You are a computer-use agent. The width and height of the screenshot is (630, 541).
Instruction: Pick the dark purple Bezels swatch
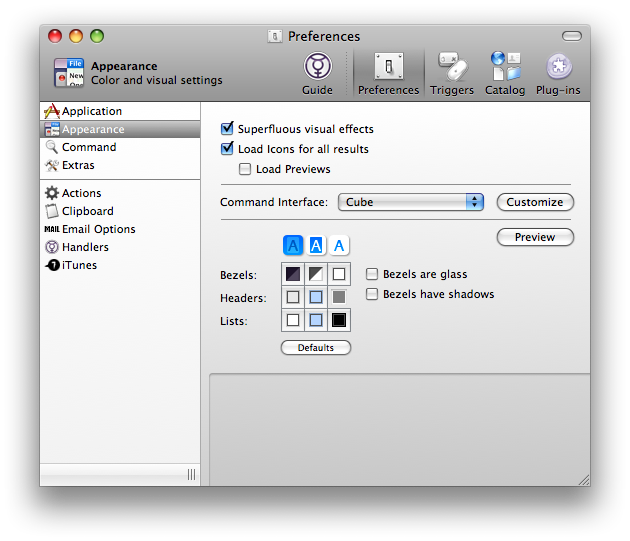(x=293, y=274)
